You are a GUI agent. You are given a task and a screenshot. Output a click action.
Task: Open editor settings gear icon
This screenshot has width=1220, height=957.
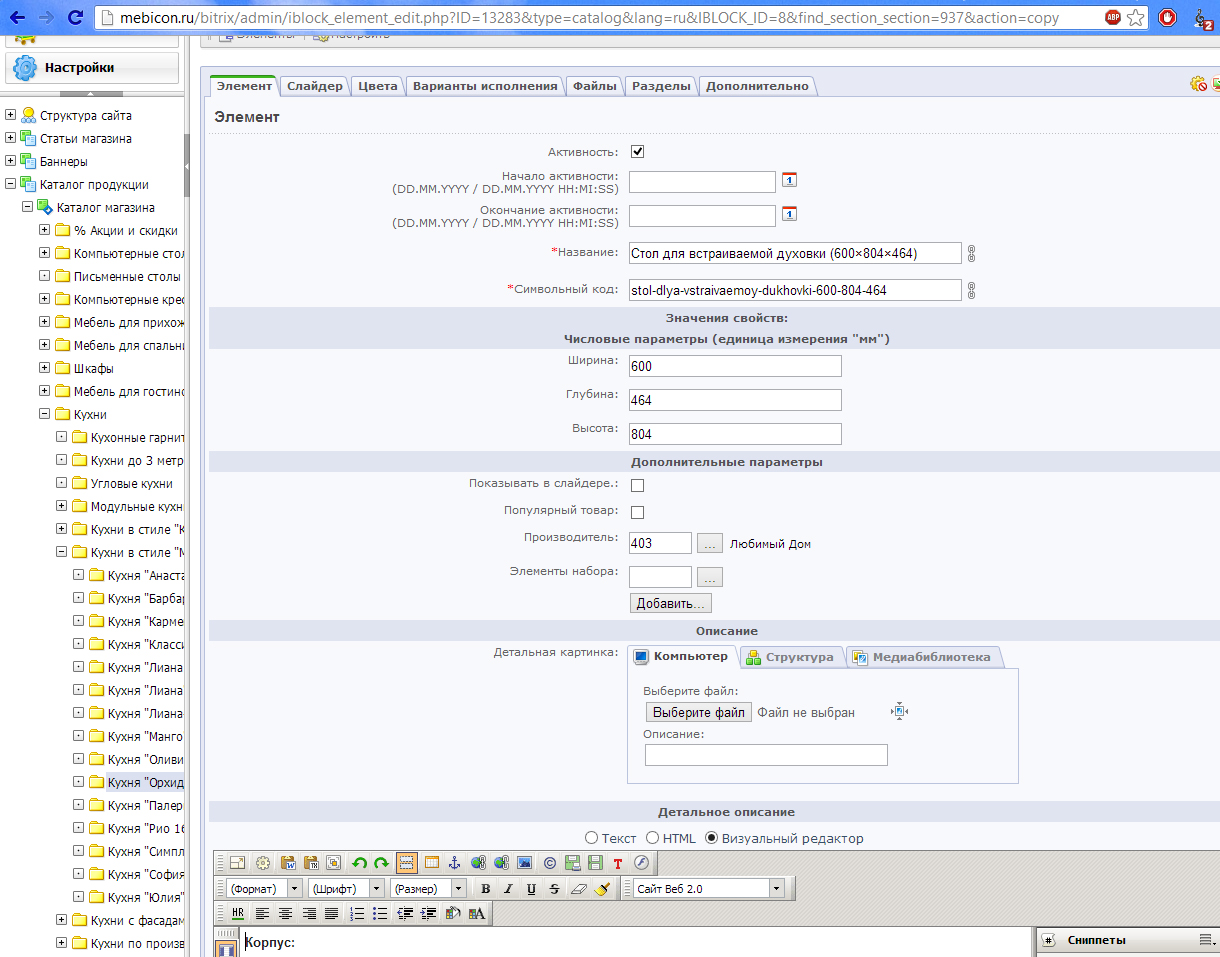(263, 862)
